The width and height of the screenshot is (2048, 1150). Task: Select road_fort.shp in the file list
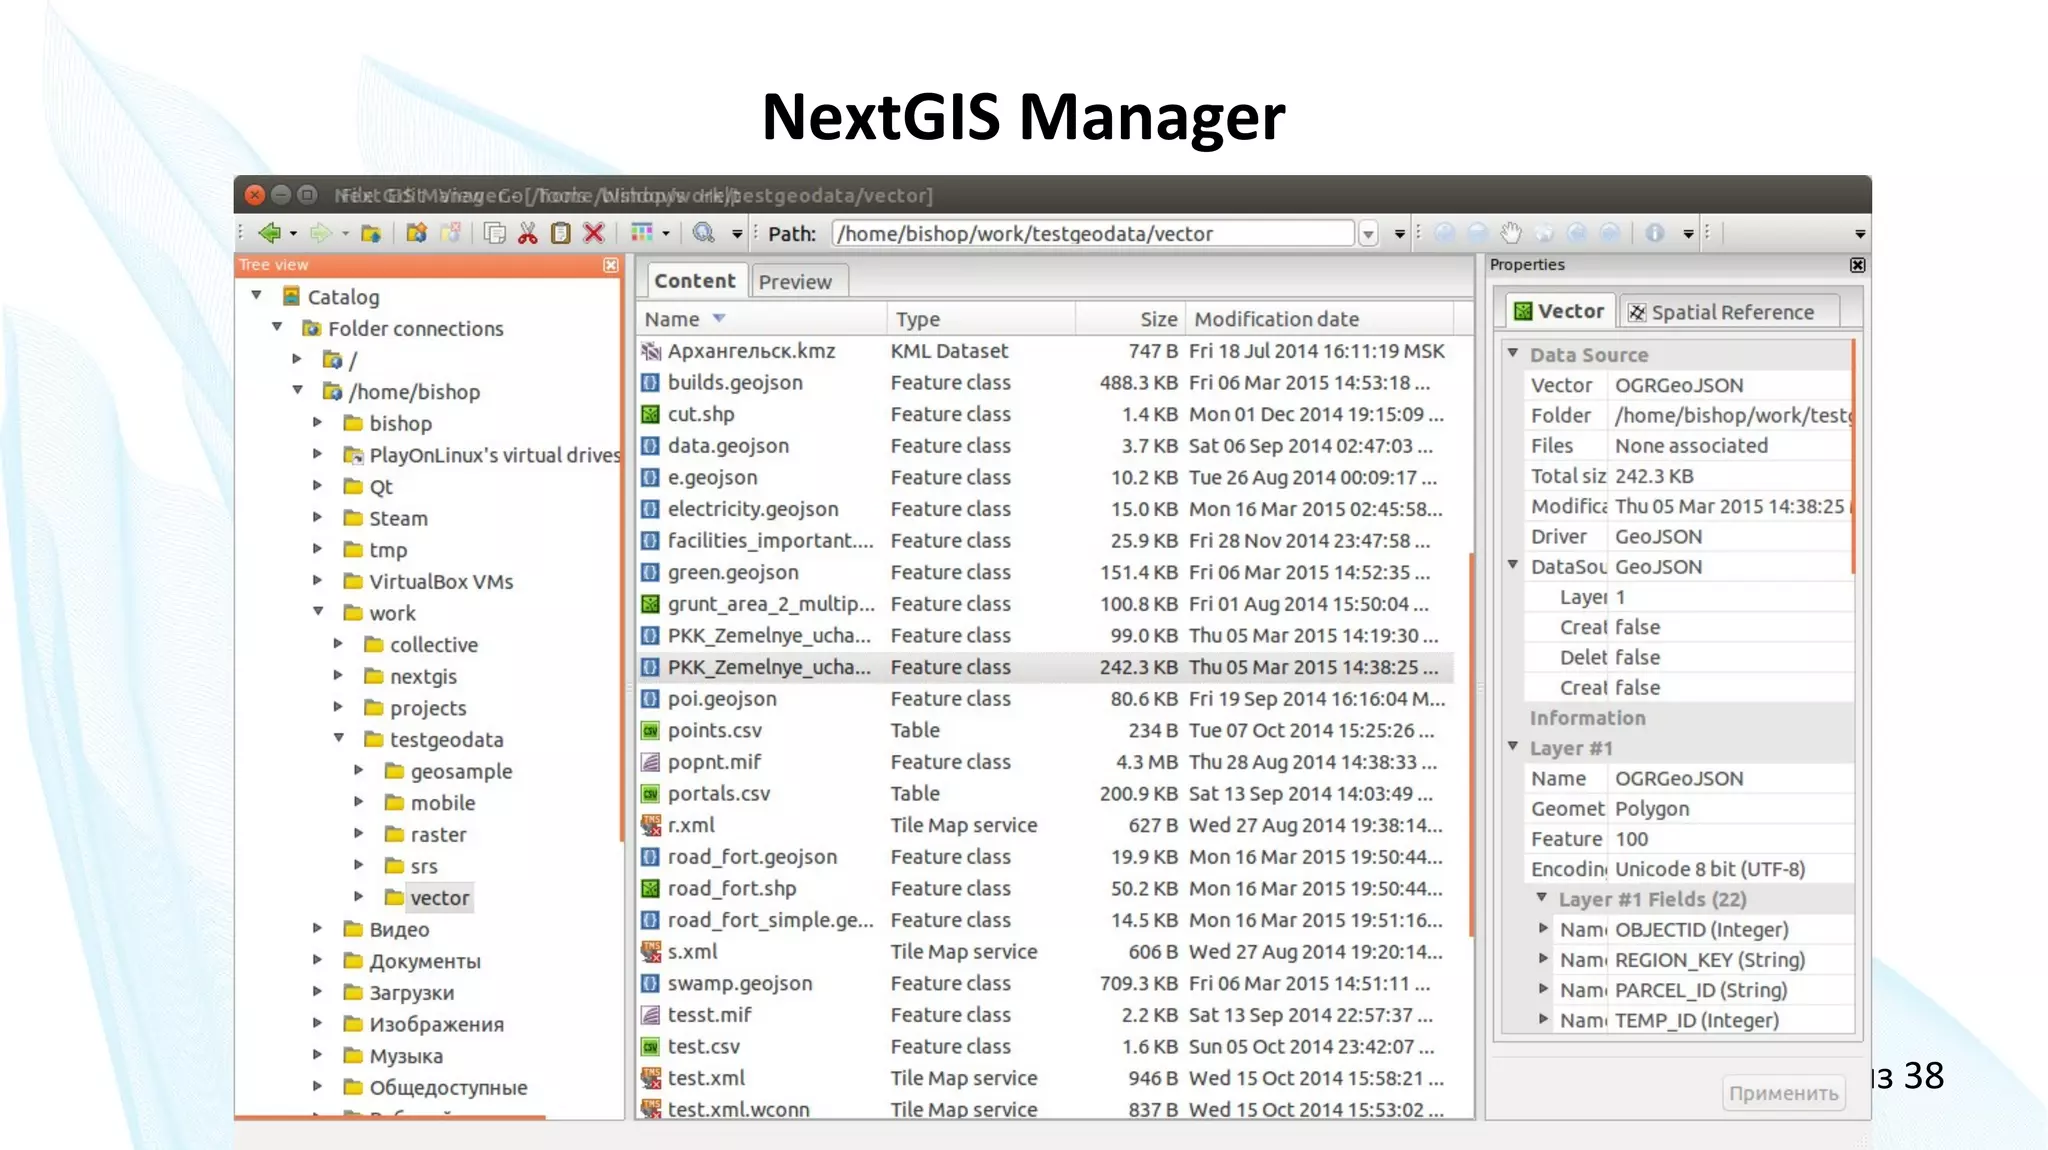[x=1045, y=889]
